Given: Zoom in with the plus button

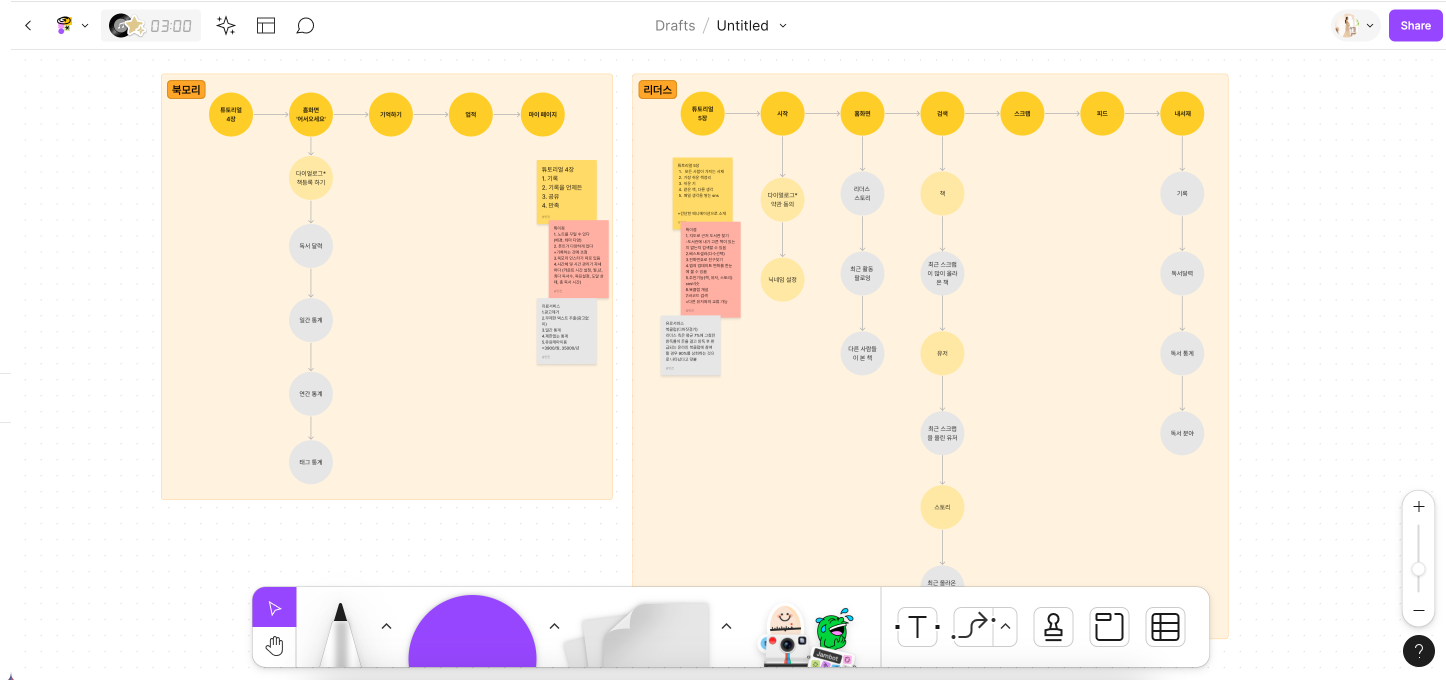Looking at the screenshot, I should pos(1419,507).
